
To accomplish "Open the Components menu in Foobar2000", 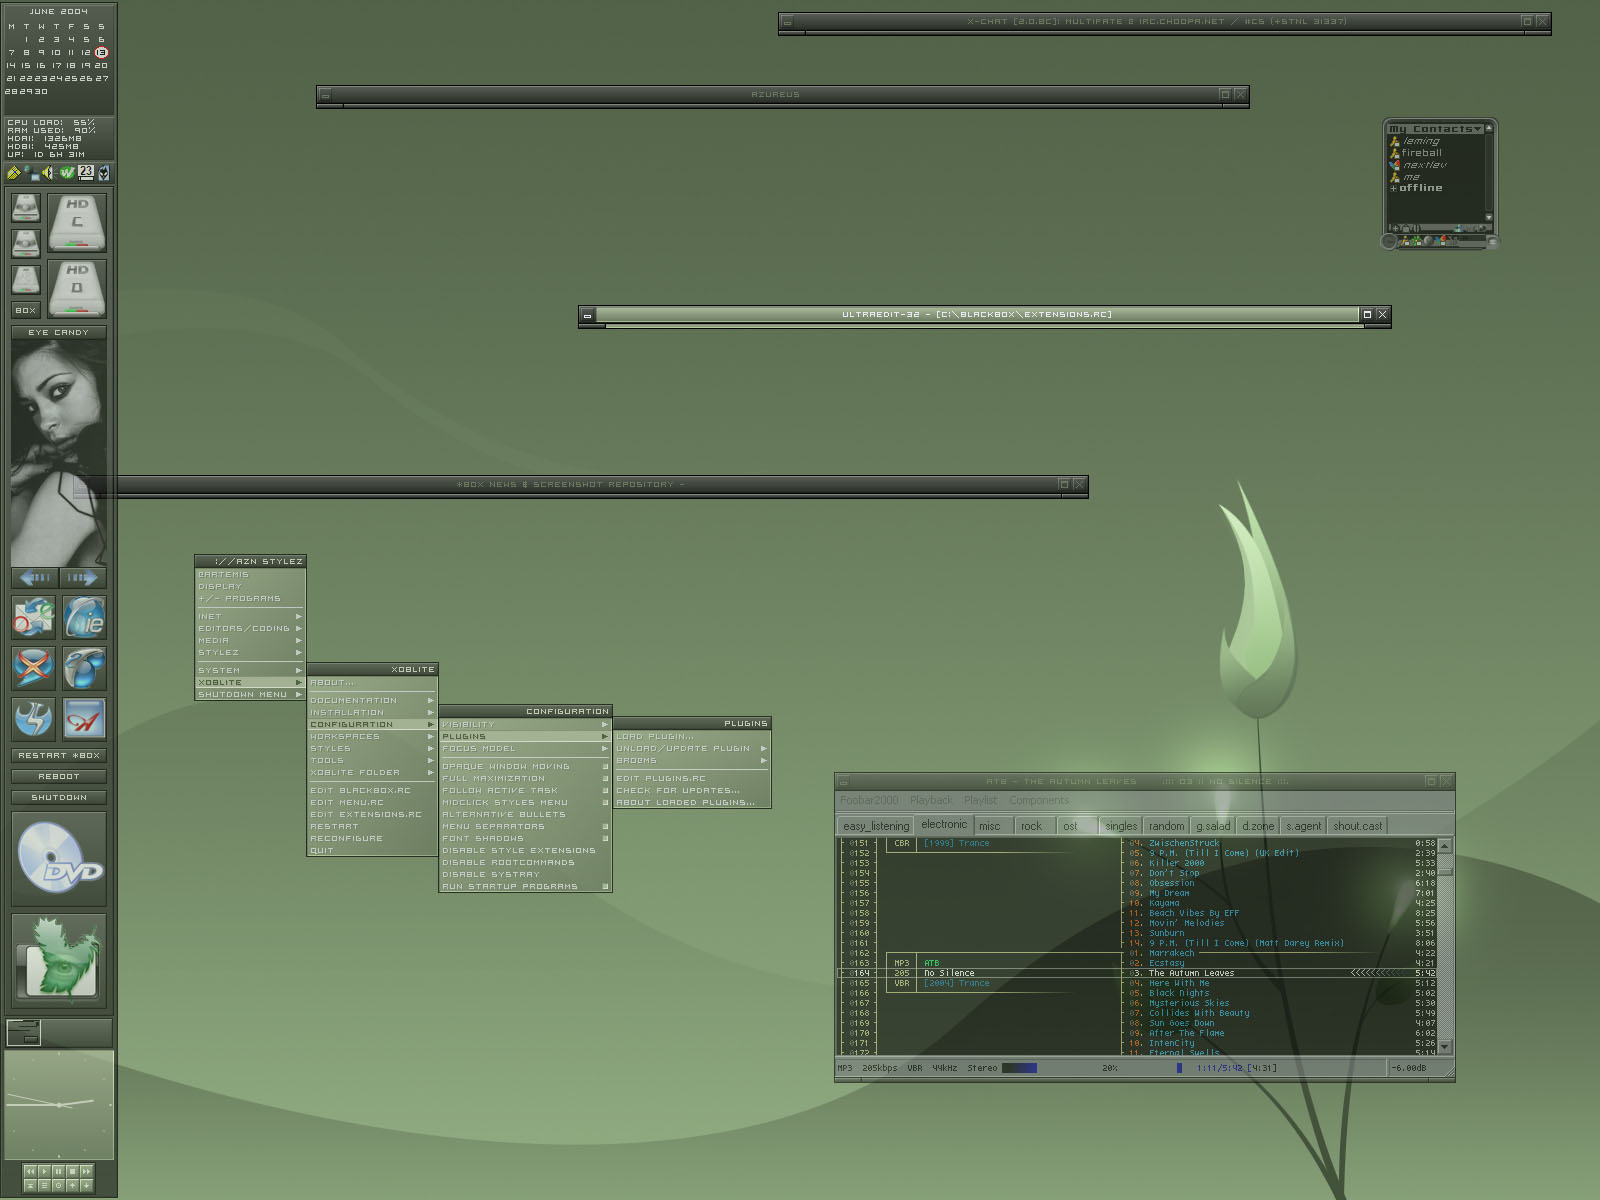I will coord(1039,800).
